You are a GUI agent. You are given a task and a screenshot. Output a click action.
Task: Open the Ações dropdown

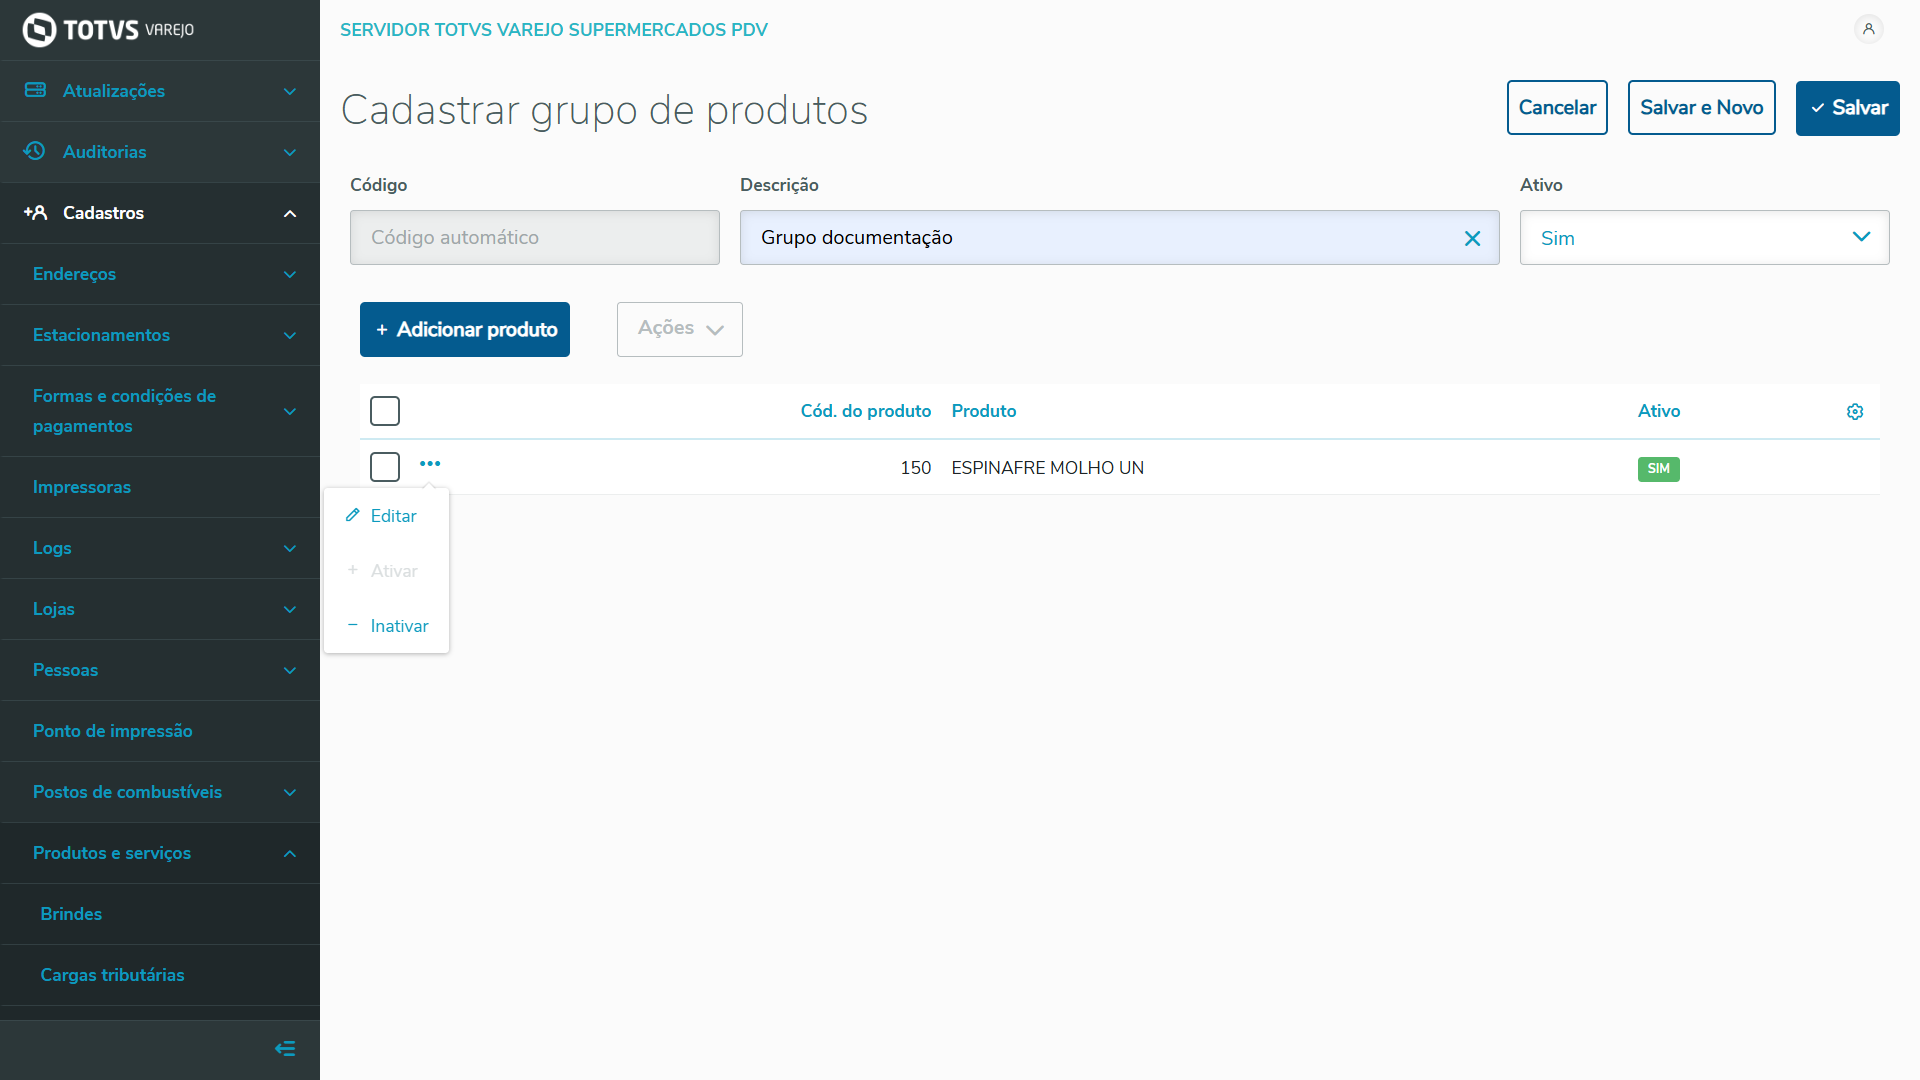[x=680, y=329]
